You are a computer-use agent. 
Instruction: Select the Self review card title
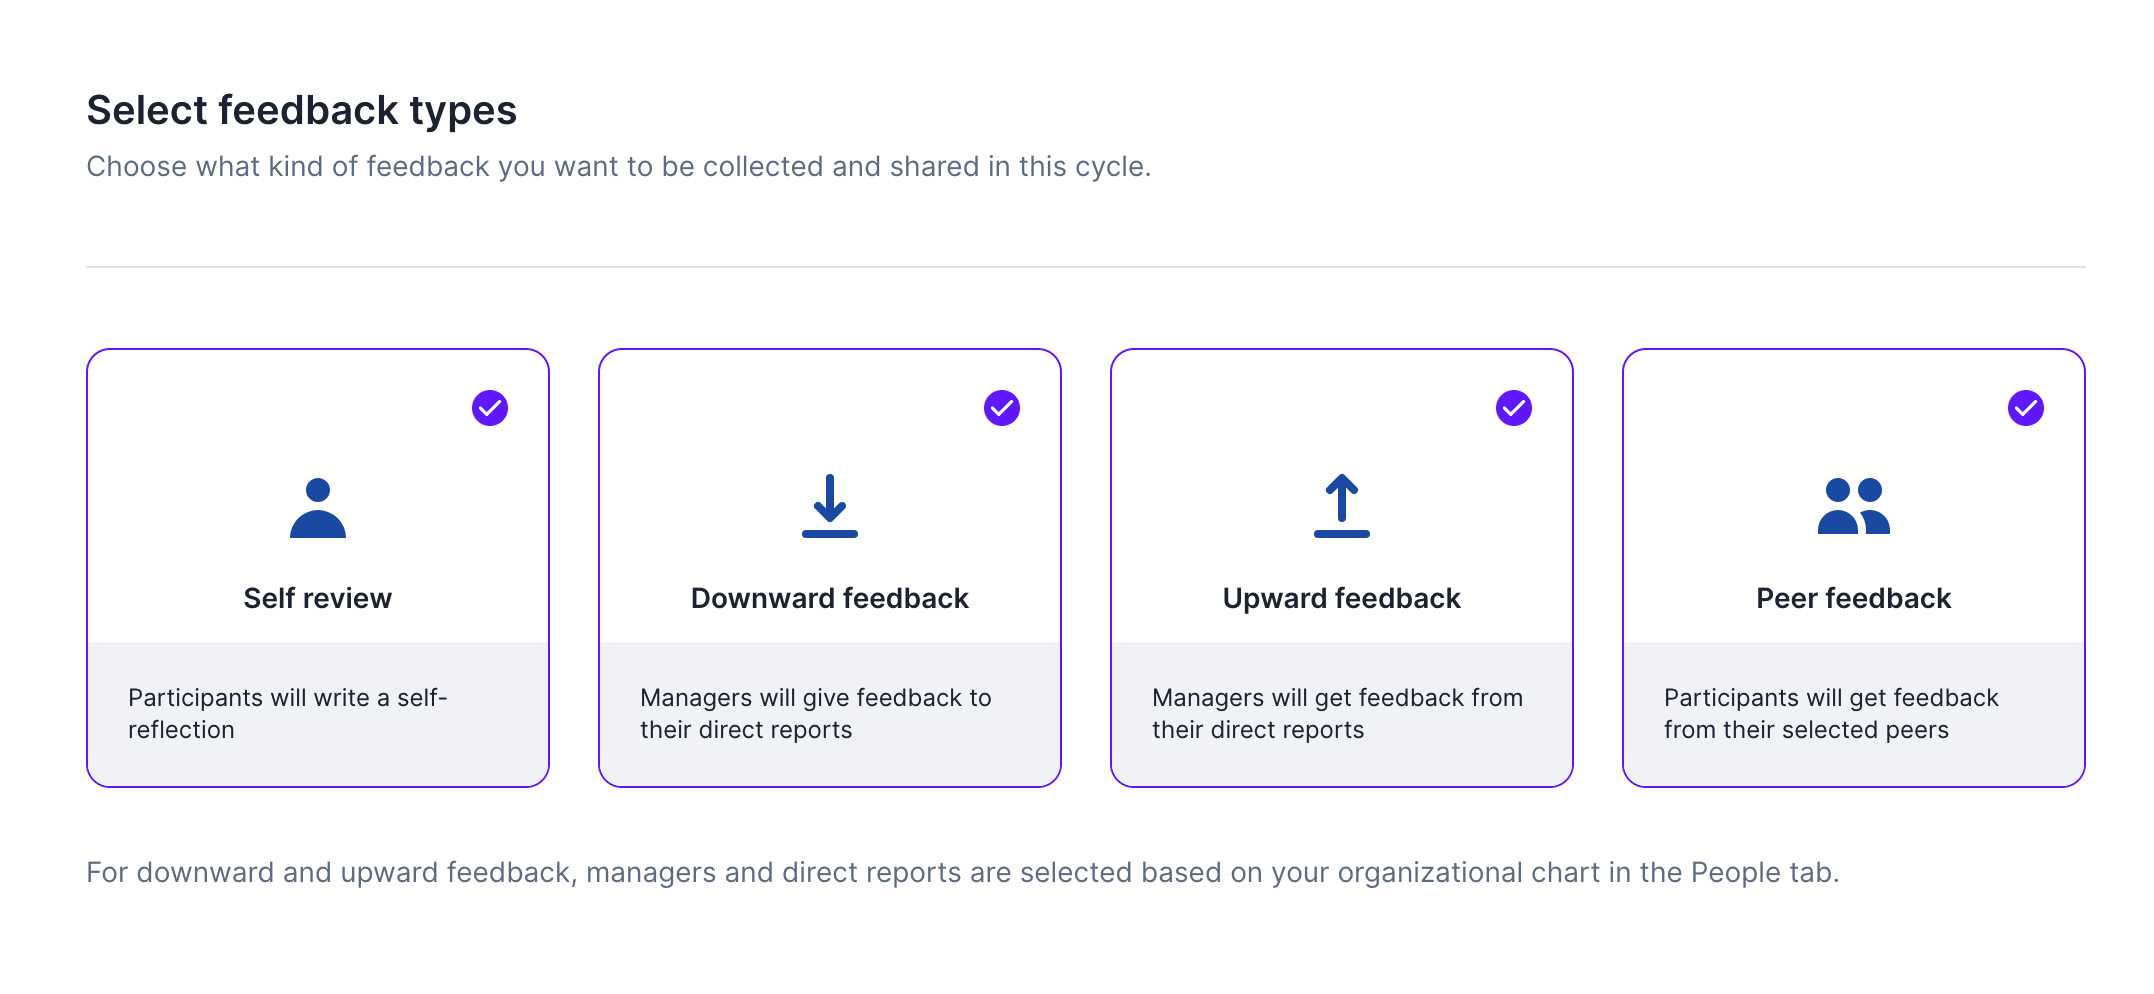(318, 598)
